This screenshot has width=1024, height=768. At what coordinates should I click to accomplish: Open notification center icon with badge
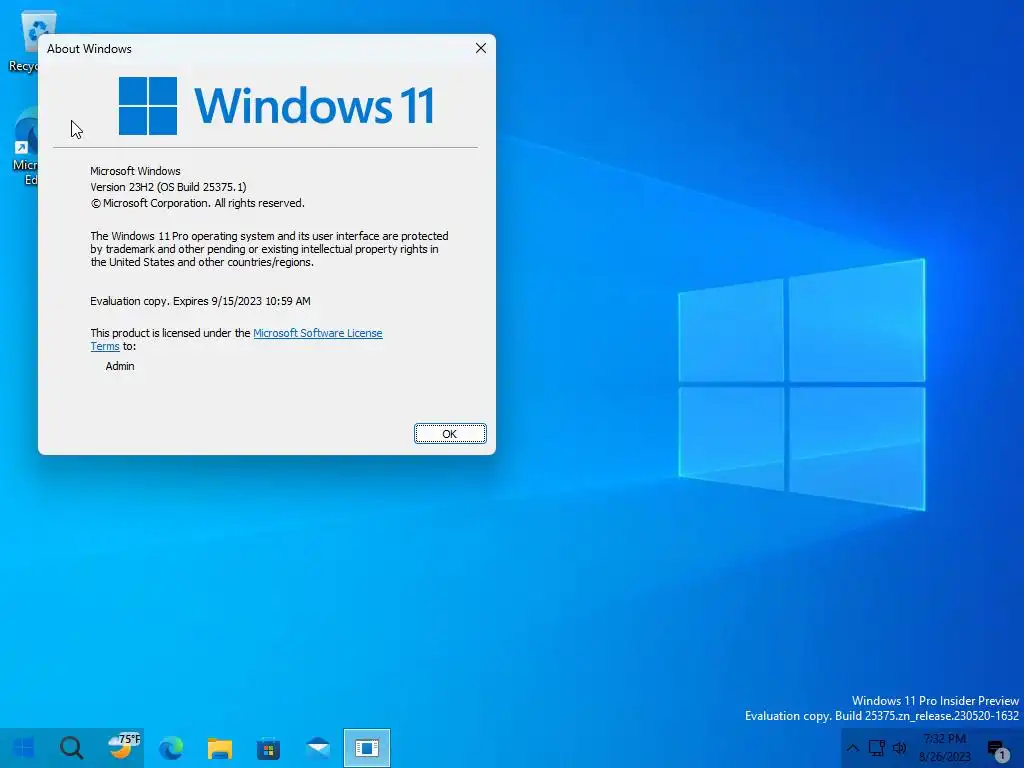tap(997, 750)
